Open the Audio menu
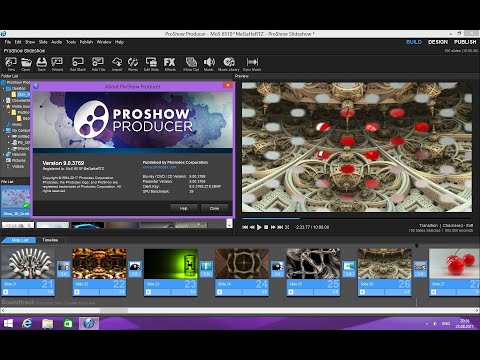 (x=56, y=42)
